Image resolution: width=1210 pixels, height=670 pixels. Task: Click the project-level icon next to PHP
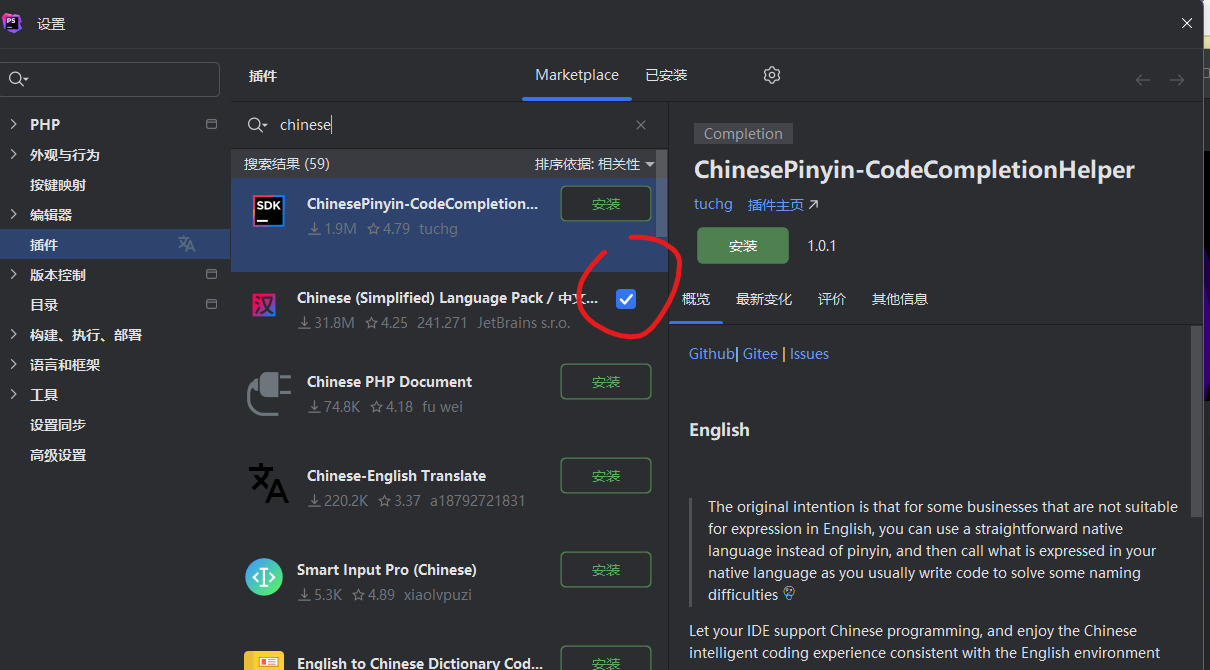211,124
